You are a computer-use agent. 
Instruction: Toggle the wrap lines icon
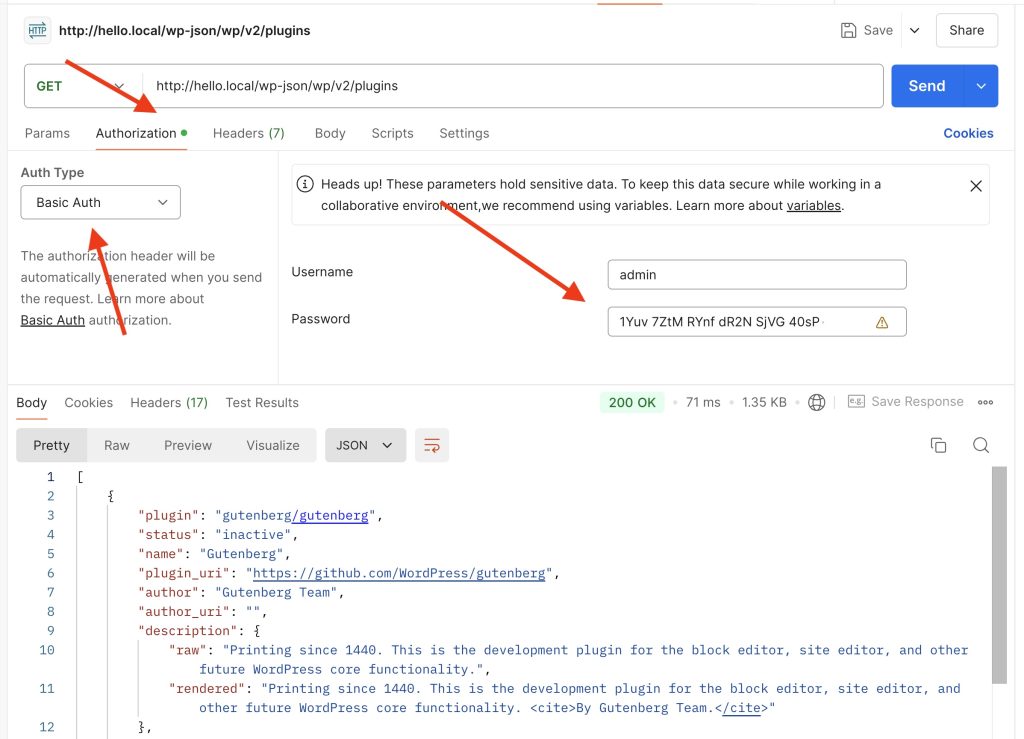click(x=432, y=445)
